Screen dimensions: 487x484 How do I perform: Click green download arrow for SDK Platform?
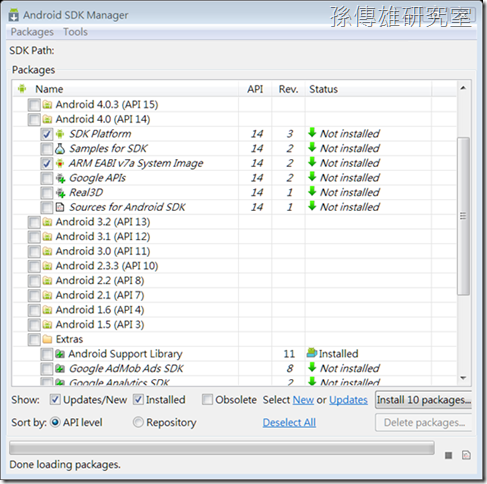pos(312,133)
